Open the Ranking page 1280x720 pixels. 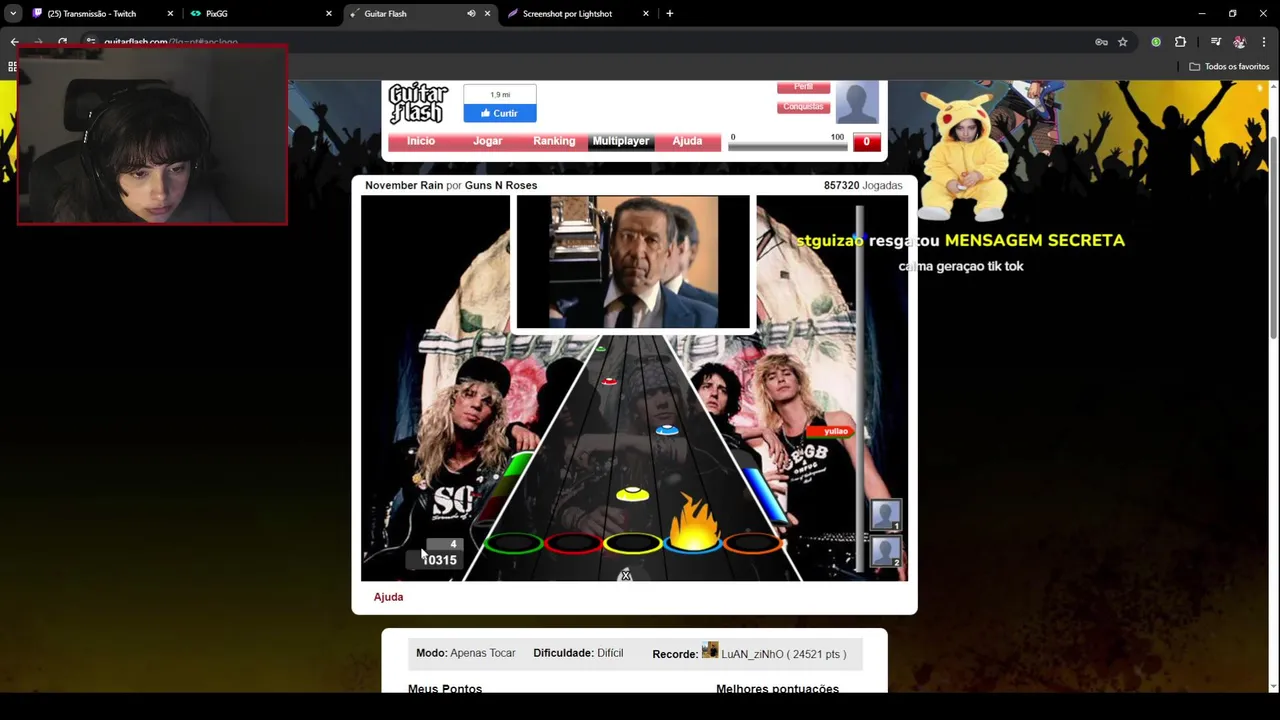[554, 141]
